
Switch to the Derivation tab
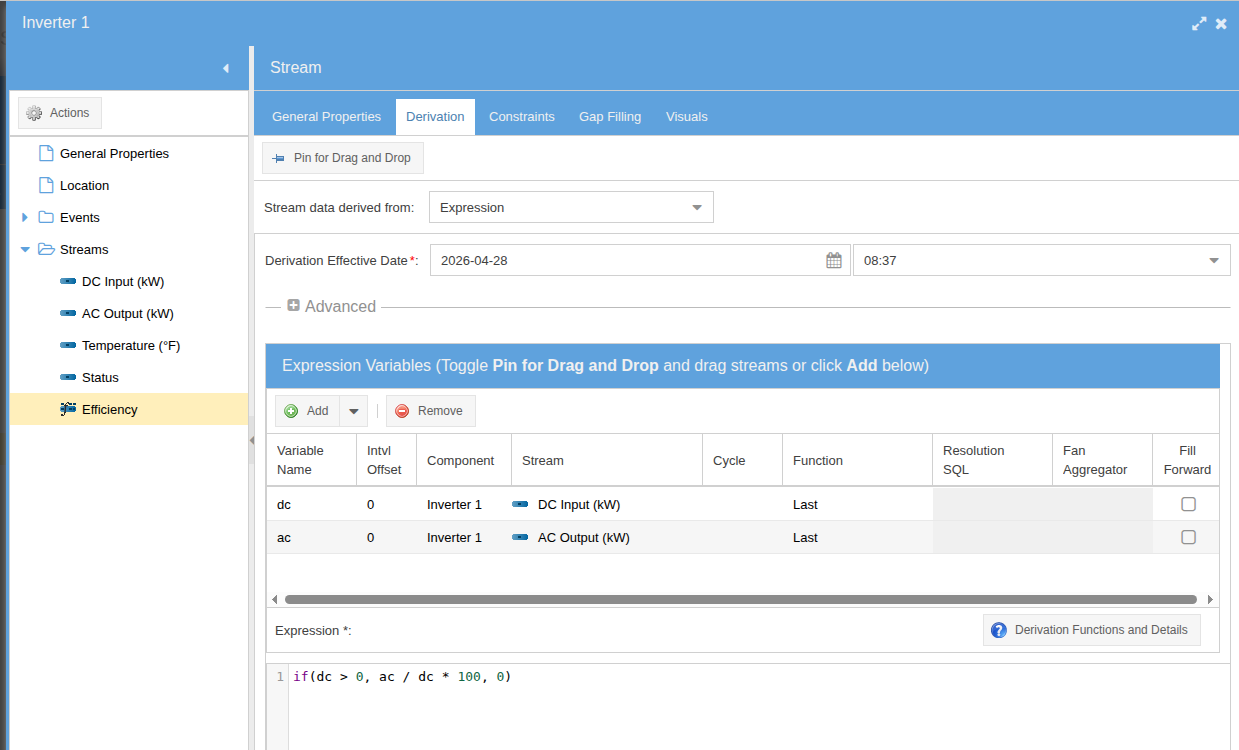[435, 117]
